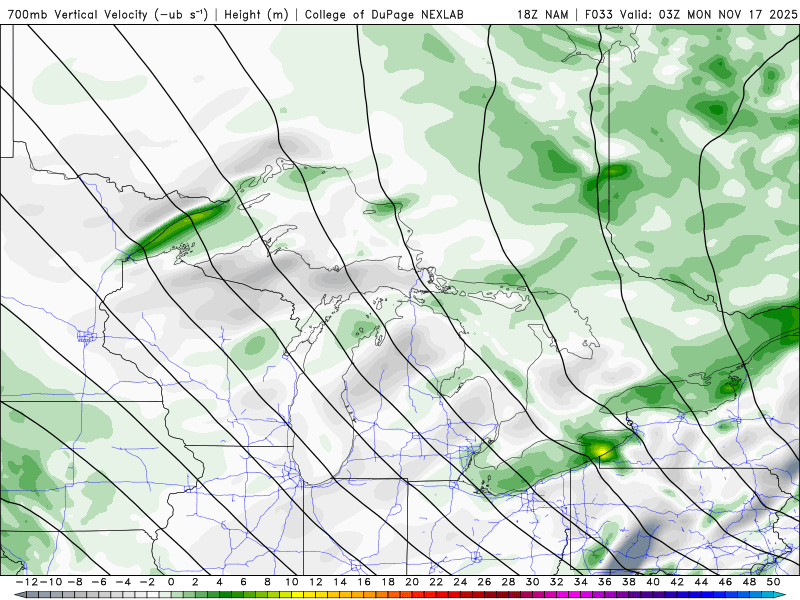Viewport: 800px width, 600px height.
Task: Click the "Valid: 03Z MON NOV 17 2025" text
Action: (708, 14)
